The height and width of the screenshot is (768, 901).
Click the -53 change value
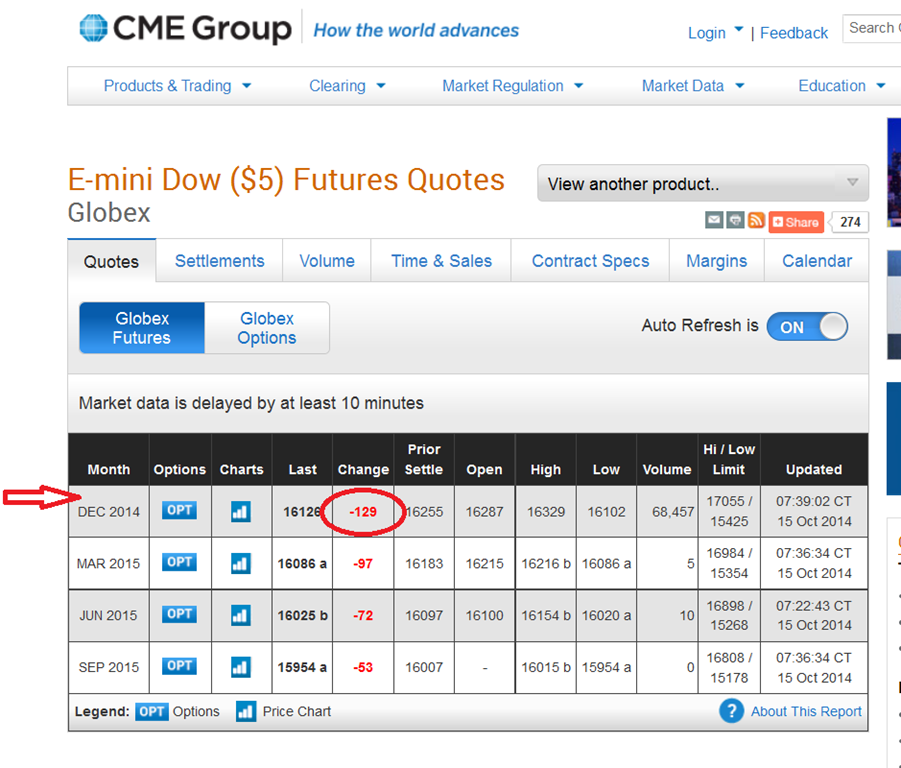tap(363, 667)
